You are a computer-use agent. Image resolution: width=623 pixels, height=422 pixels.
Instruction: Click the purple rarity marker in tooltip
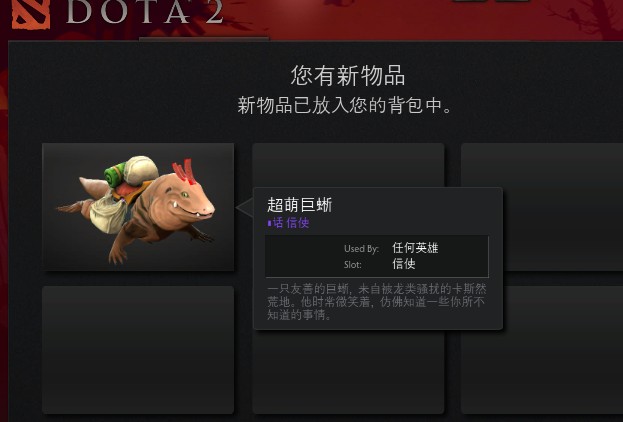269,223
